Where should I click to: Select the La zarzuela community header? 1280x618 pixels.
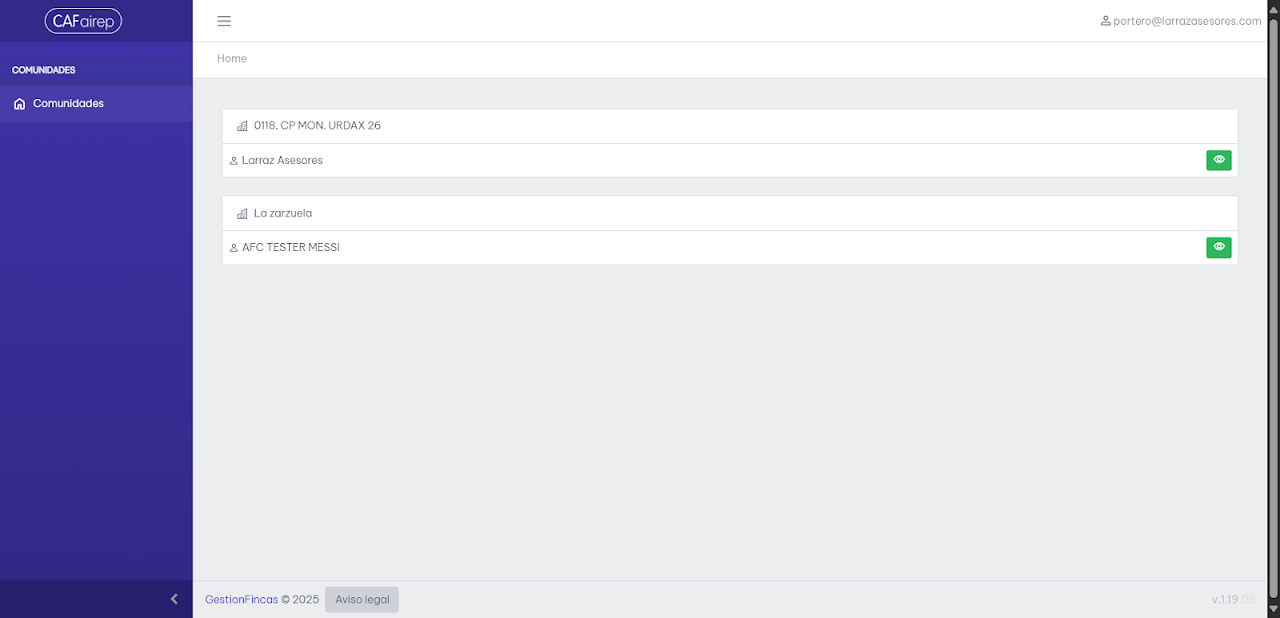(730, 214)
